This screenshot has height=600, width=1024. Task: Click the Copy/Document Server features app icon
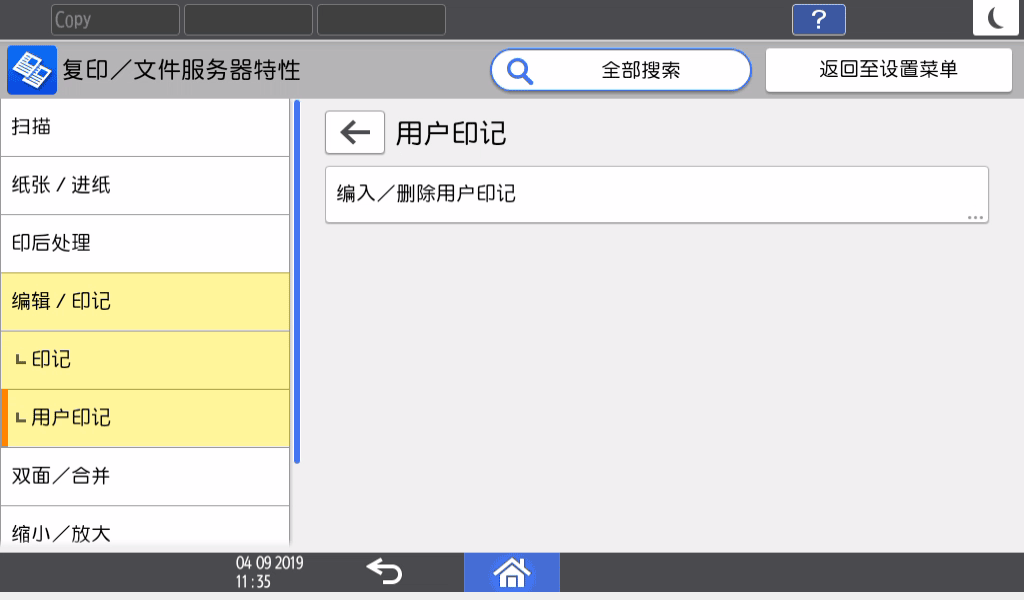(x=32, y=70)
